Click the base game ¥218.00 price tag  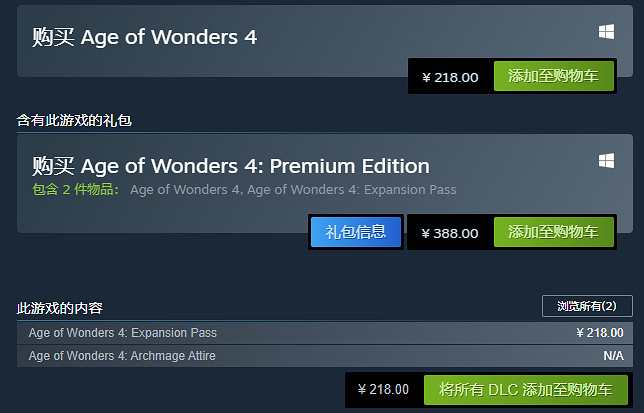pos(450,77)
